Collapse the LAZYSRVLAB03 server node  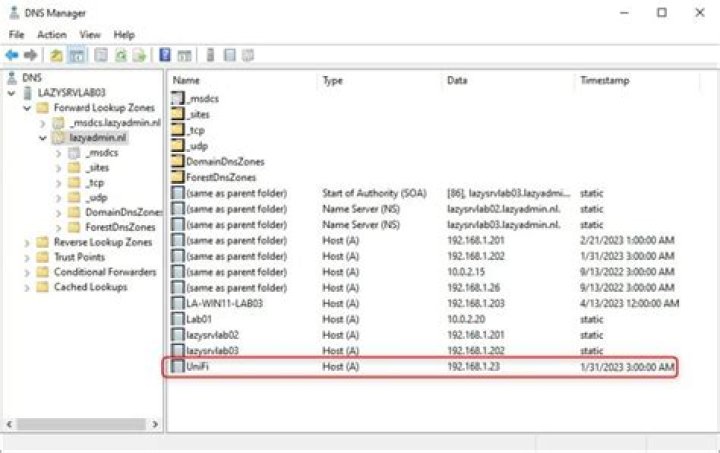(12, 93)
